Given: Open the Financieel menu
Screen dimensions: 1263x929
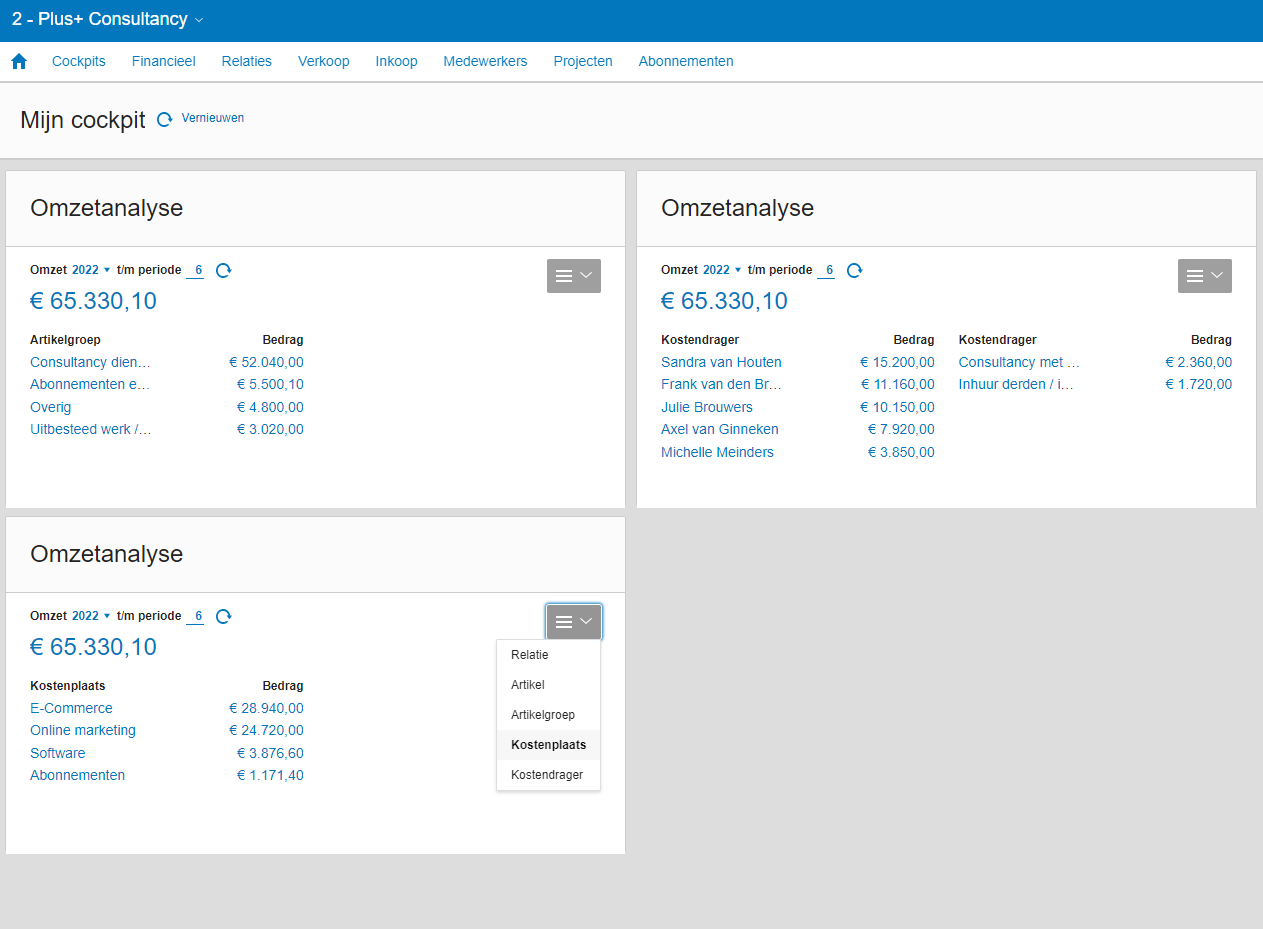Looking at the screenshot, I should coord(164,62).
